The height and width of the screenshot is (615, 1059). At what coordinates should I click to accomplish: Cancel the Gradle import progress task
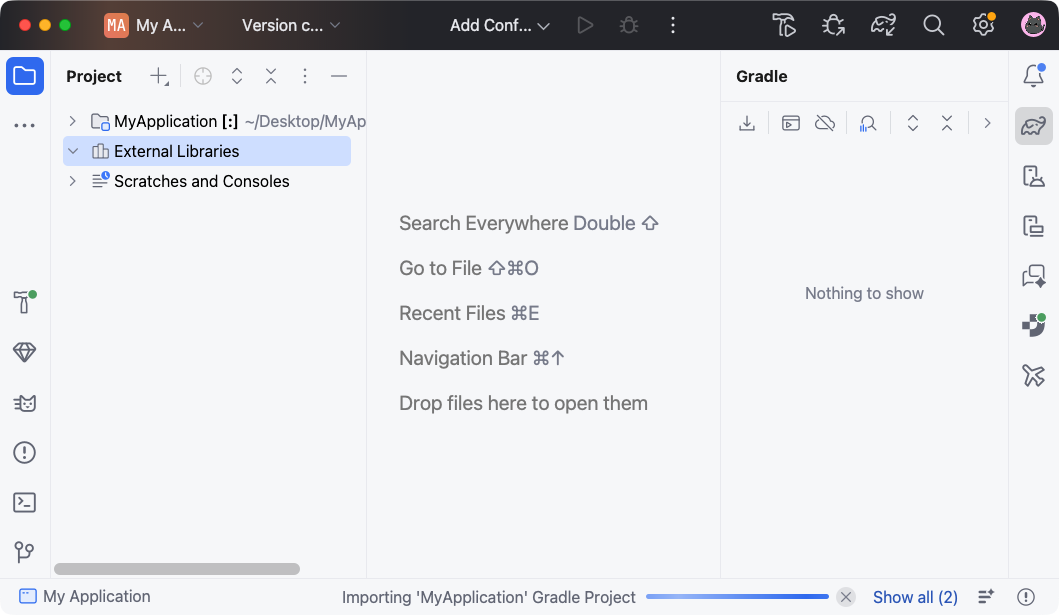[x=846, y=597]
